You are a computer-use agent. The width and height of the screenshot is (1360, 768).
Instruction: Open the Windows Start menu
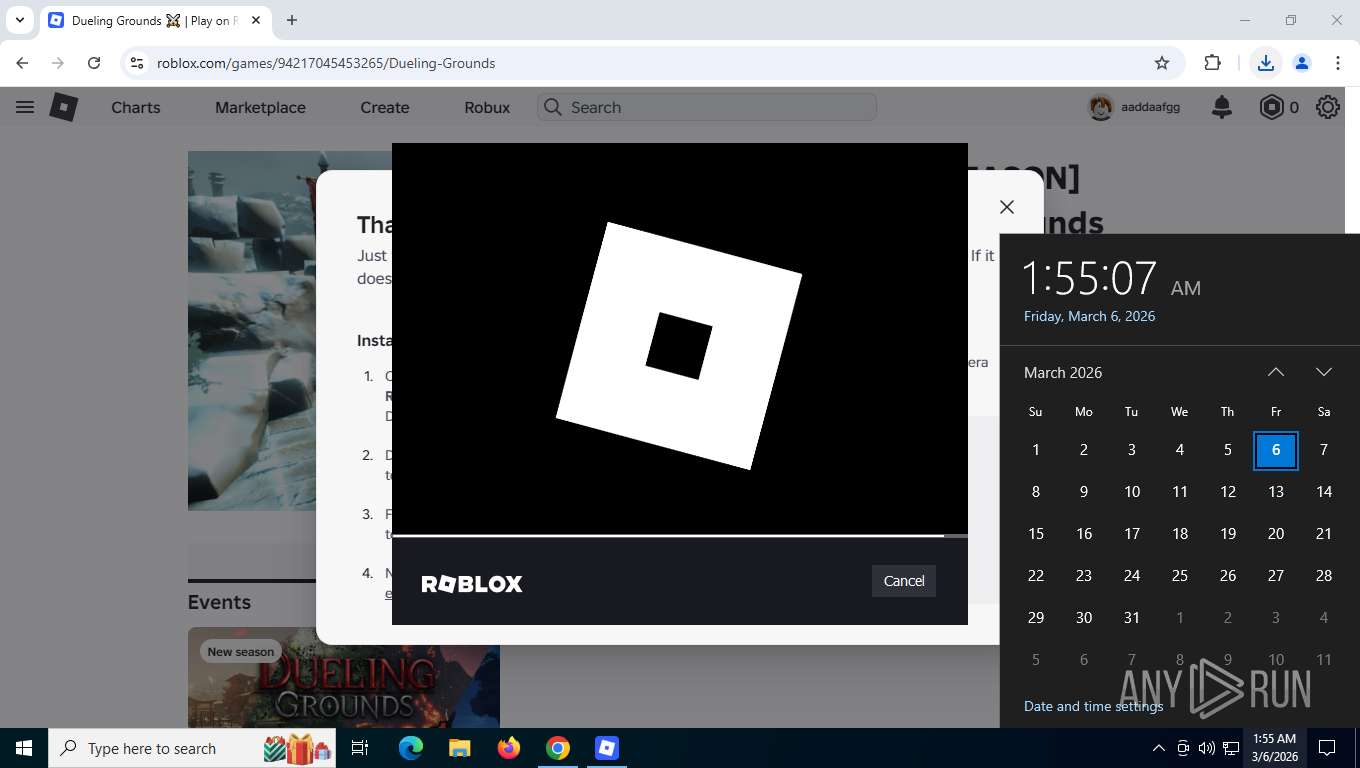coord(24,748)
